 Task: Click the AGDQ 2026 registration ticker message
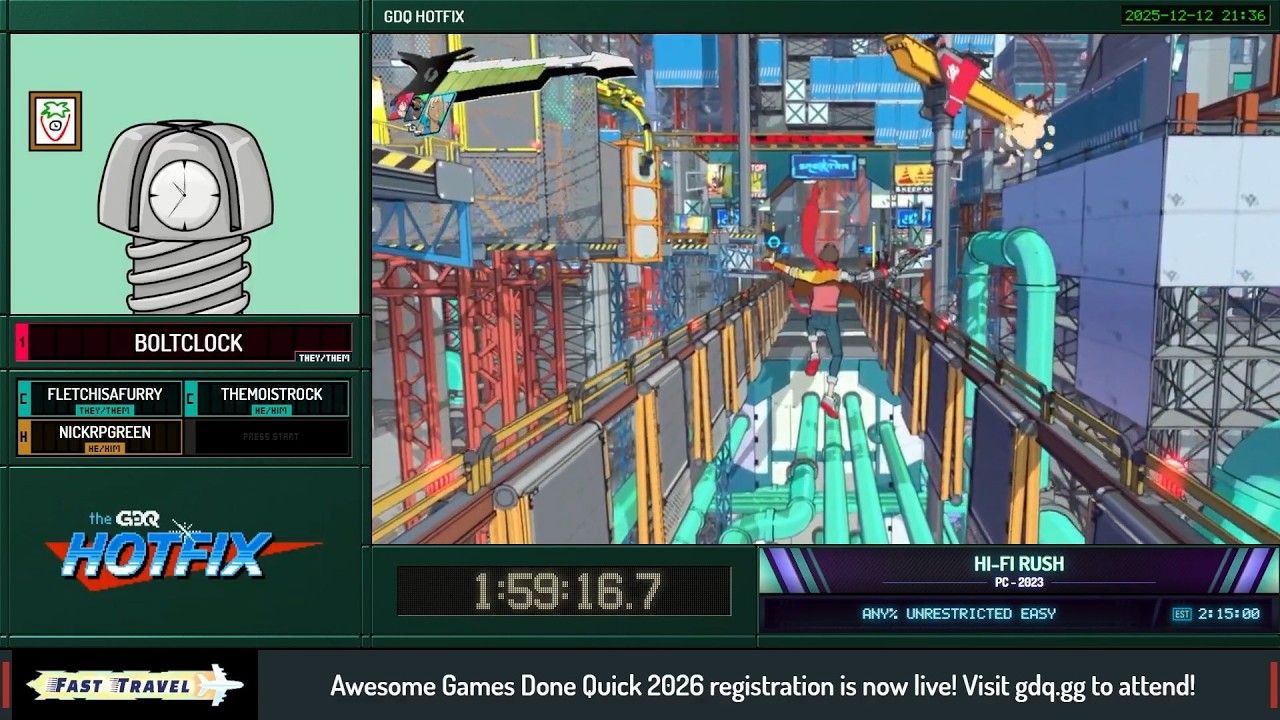coord(763,686)
